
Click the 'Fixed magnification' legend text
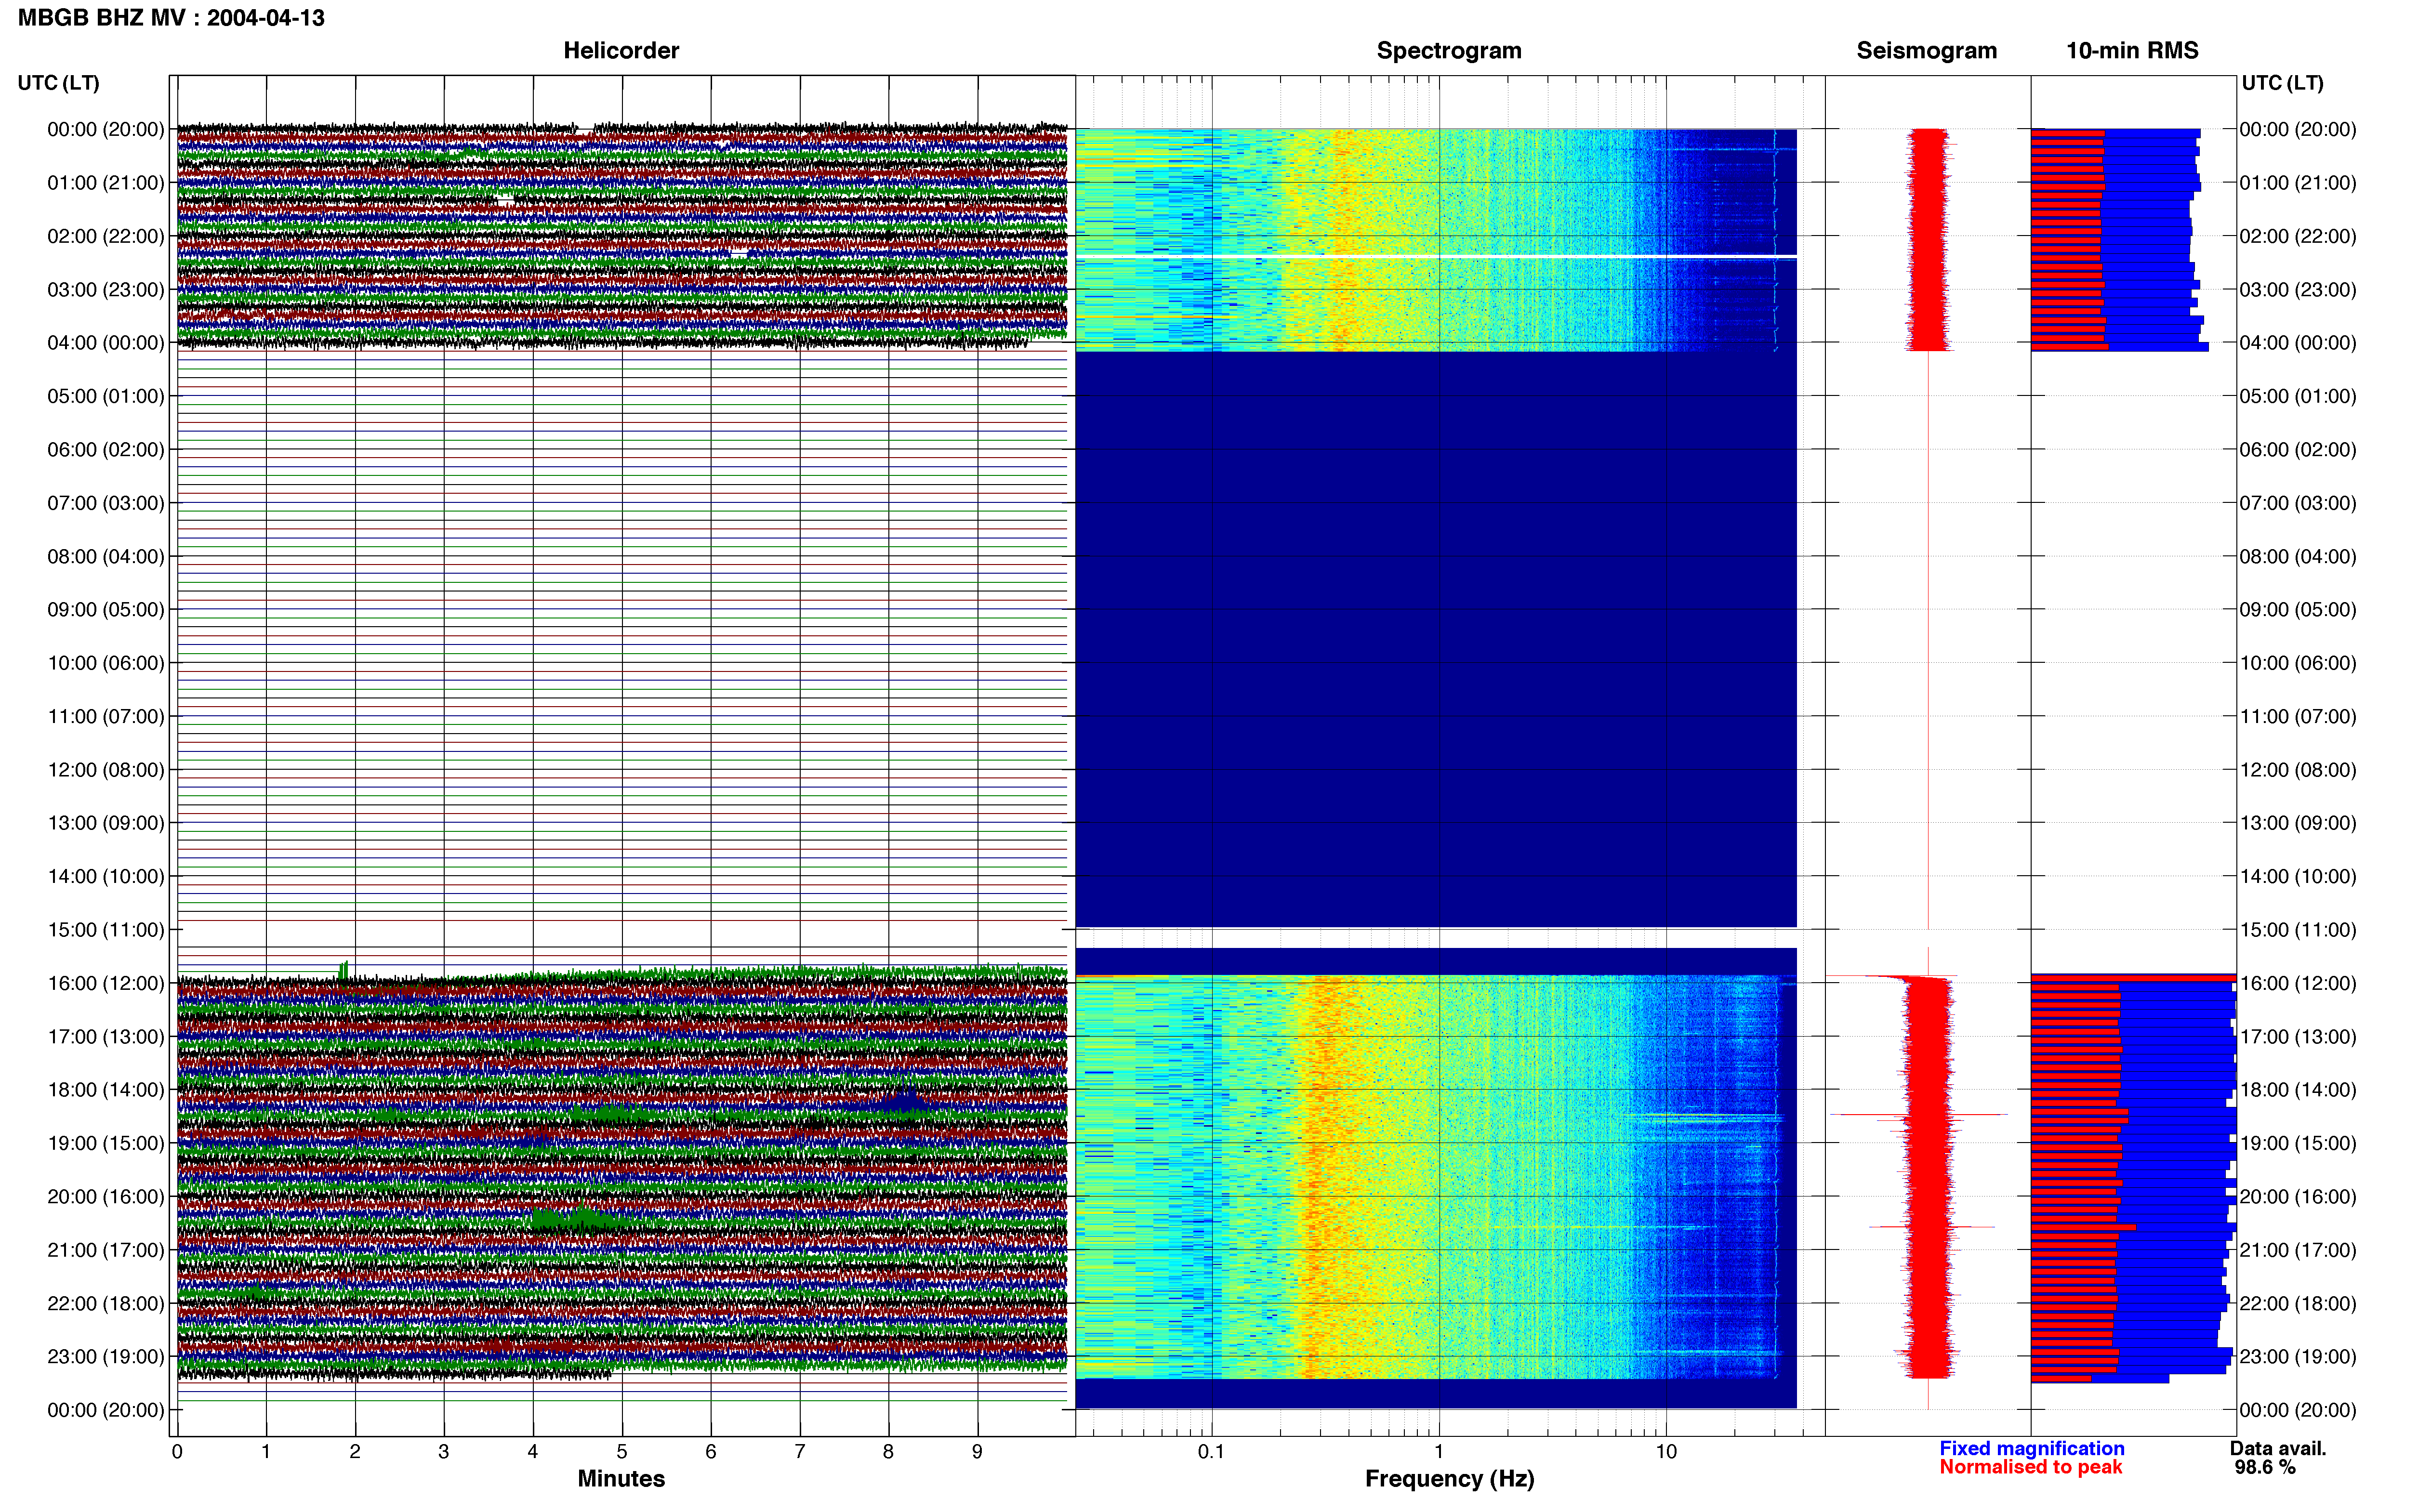click(2031, 1448)
